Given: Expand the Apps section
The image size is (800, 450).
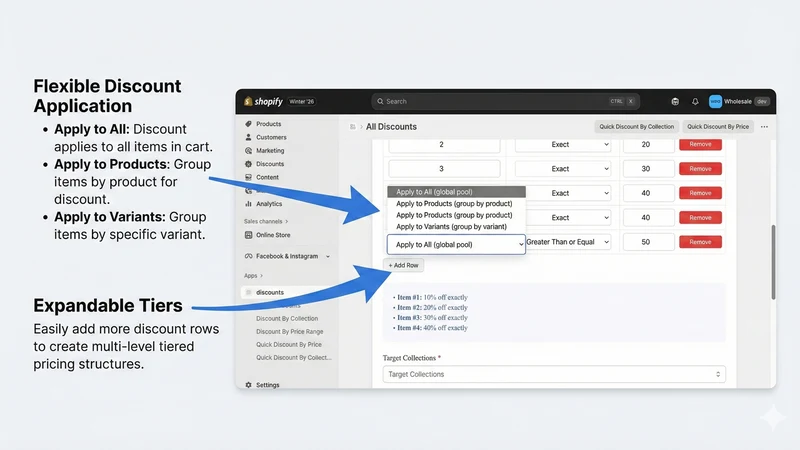Looking at the screenshot, I should tap(253, 276).
